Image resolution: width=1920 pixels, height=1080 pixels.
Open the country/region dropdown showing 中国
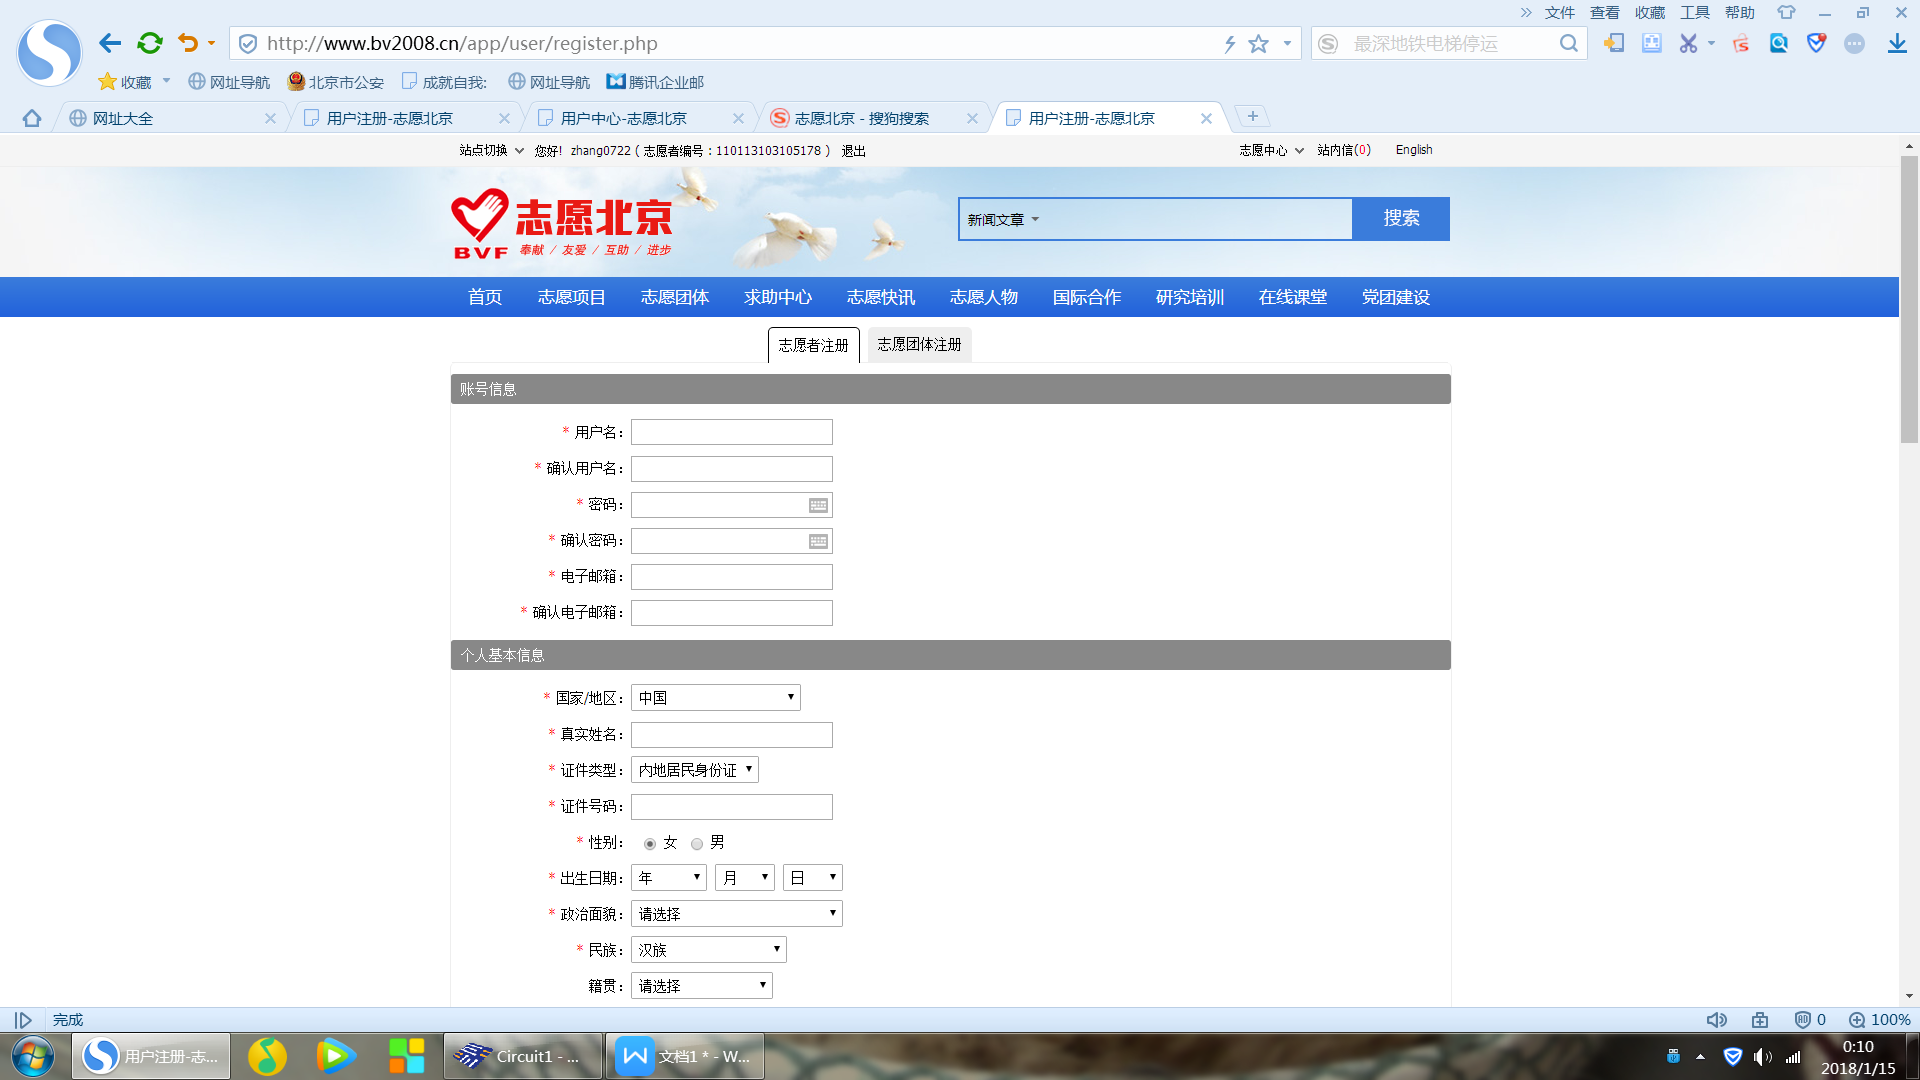click(715, 698)
